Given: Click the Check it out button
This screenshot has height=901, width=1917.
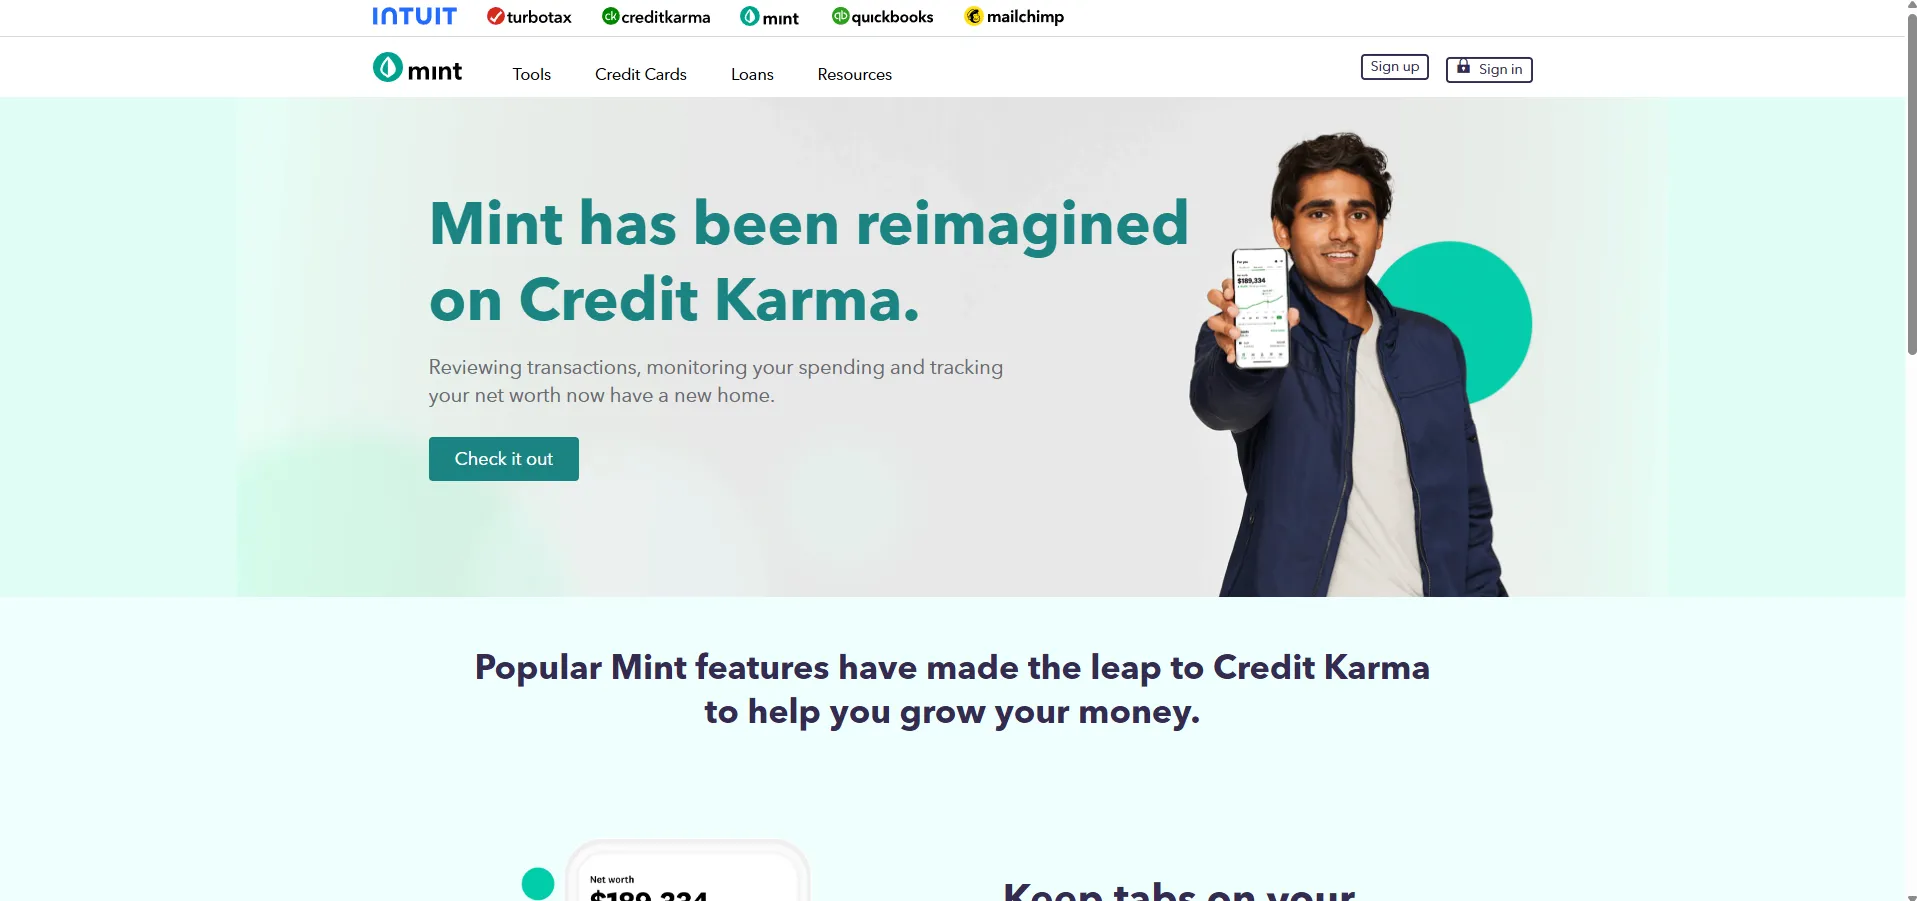Looking at the screenshot, I should [x=504, y=459].
